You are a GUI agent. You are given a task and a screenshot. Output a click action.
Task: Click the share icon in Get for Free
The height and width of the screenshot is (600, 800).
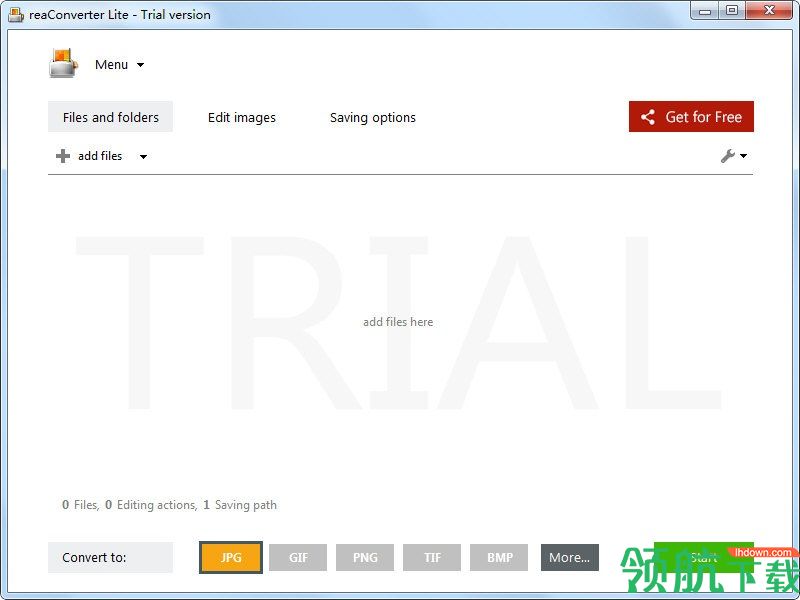pyautogui.click(x=648, y=117)
